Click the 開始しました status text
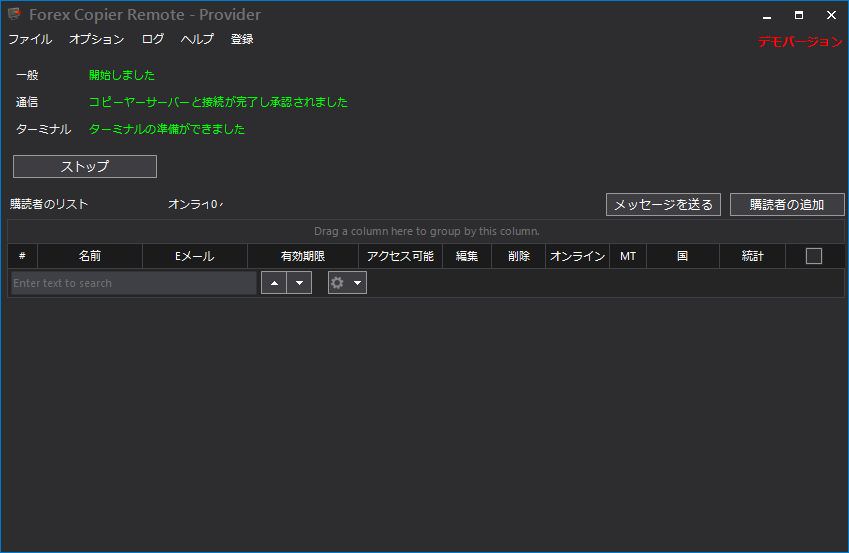Image resolution: width=849 pixels, height=553 pixels. pos(122,75)
